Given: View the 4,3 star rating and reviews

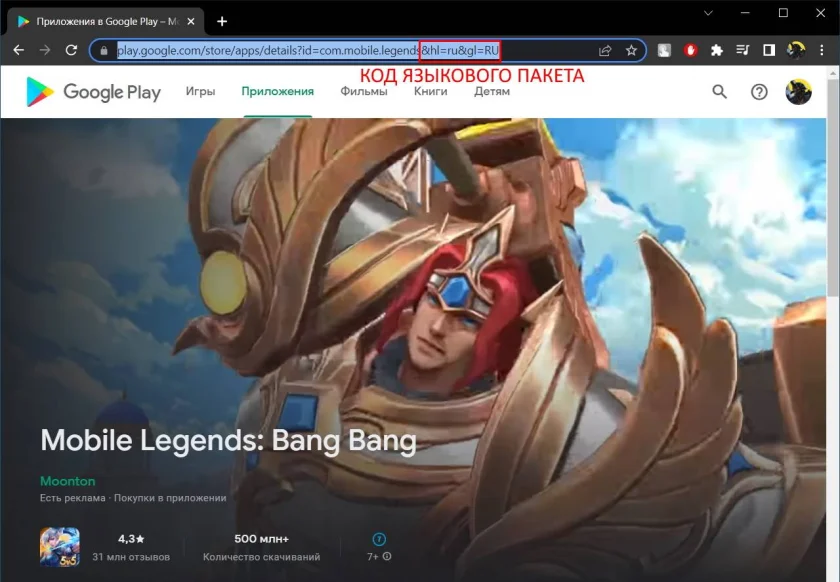Looking at the screenshot, I should tap(131, 548).
